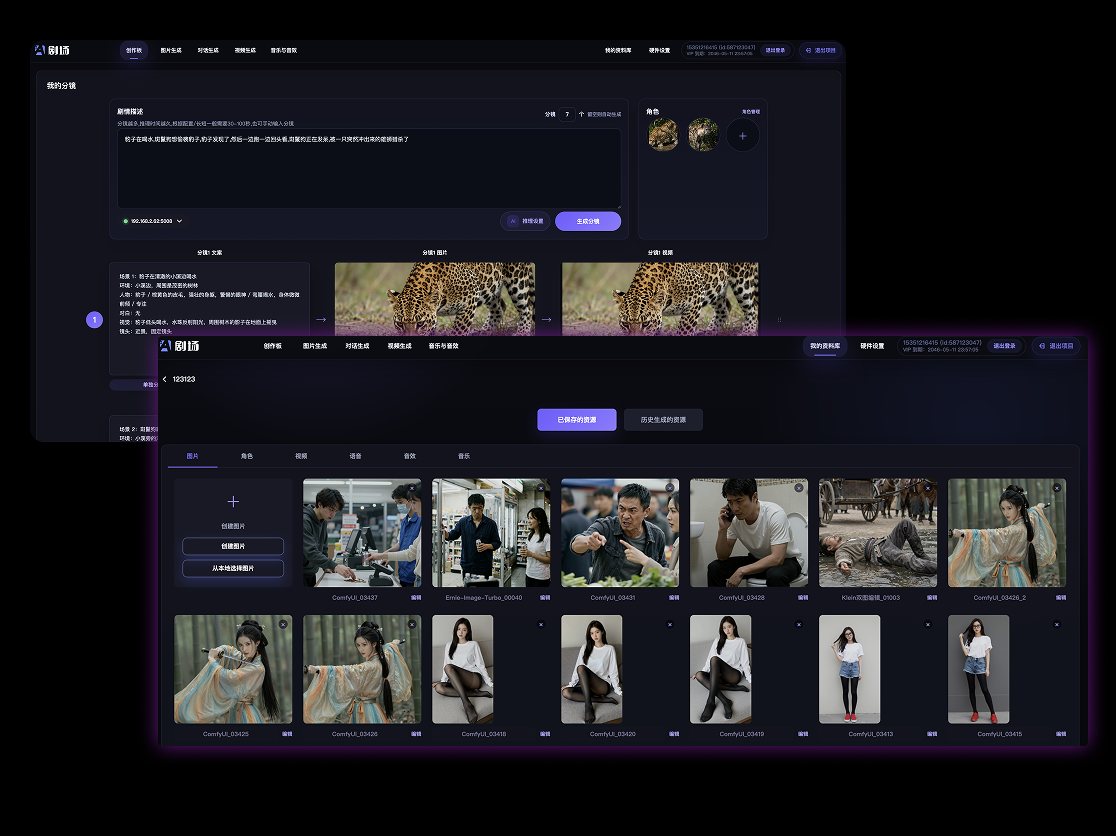Select 我的资料库 in front window
1116x836 pixels.
tap(825, 346)
